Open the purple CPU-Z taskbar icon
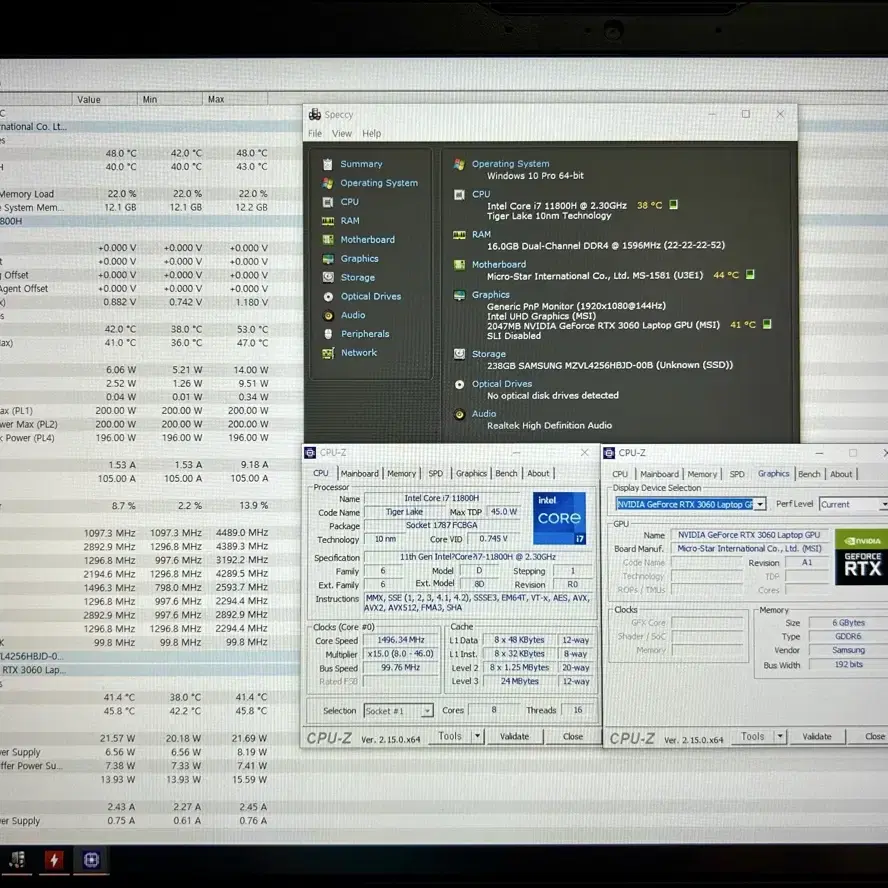888x888 pixels. [x=92, y=860]
